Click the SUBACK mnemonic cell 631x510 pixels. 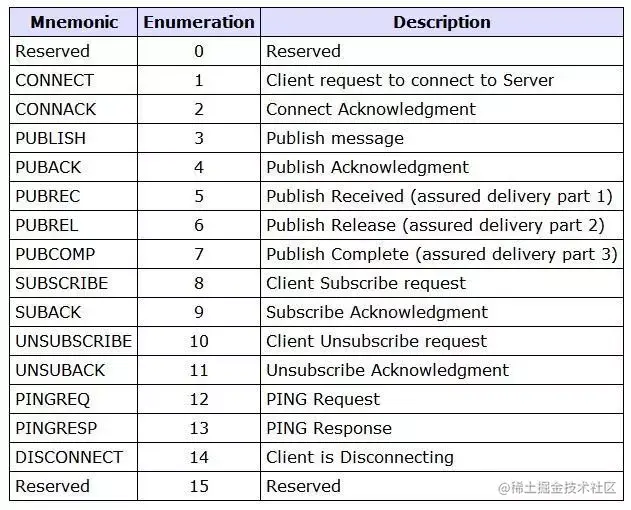48,312
